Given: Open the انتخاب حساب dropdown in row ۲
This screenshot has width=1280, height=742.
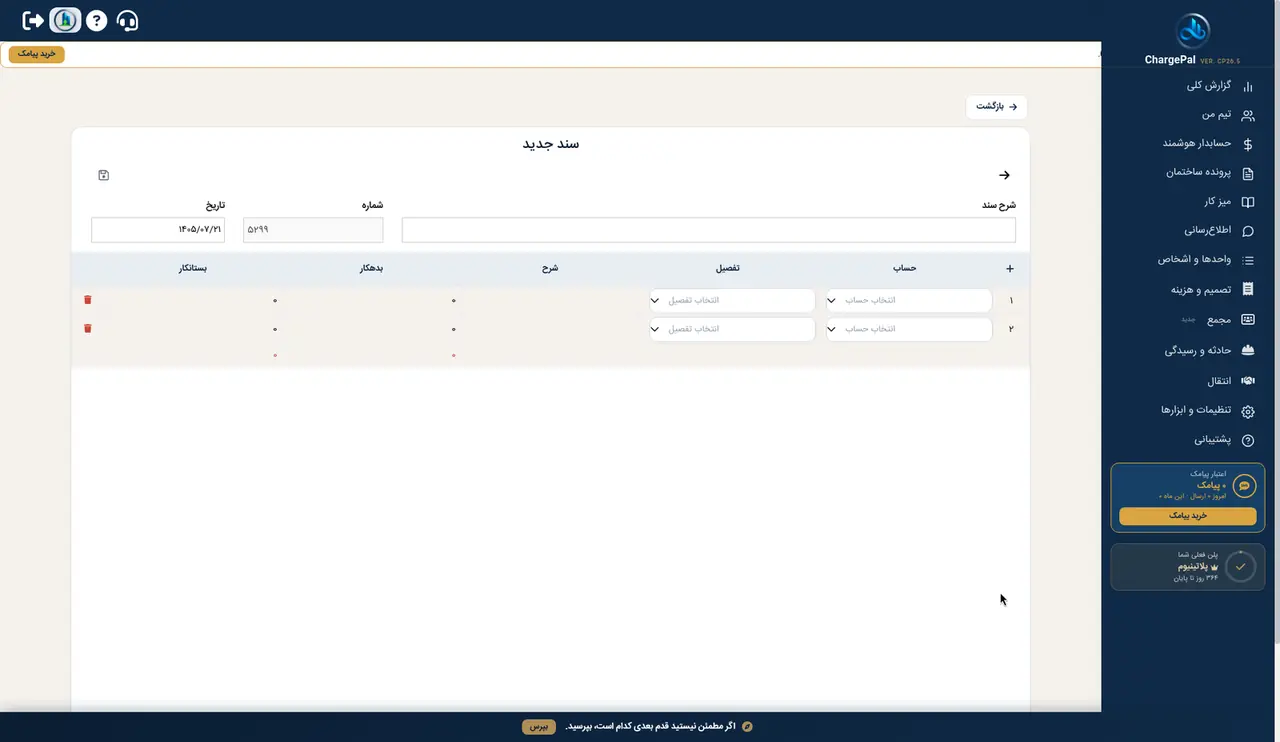Looking at the screenshot, I should 909,329.
